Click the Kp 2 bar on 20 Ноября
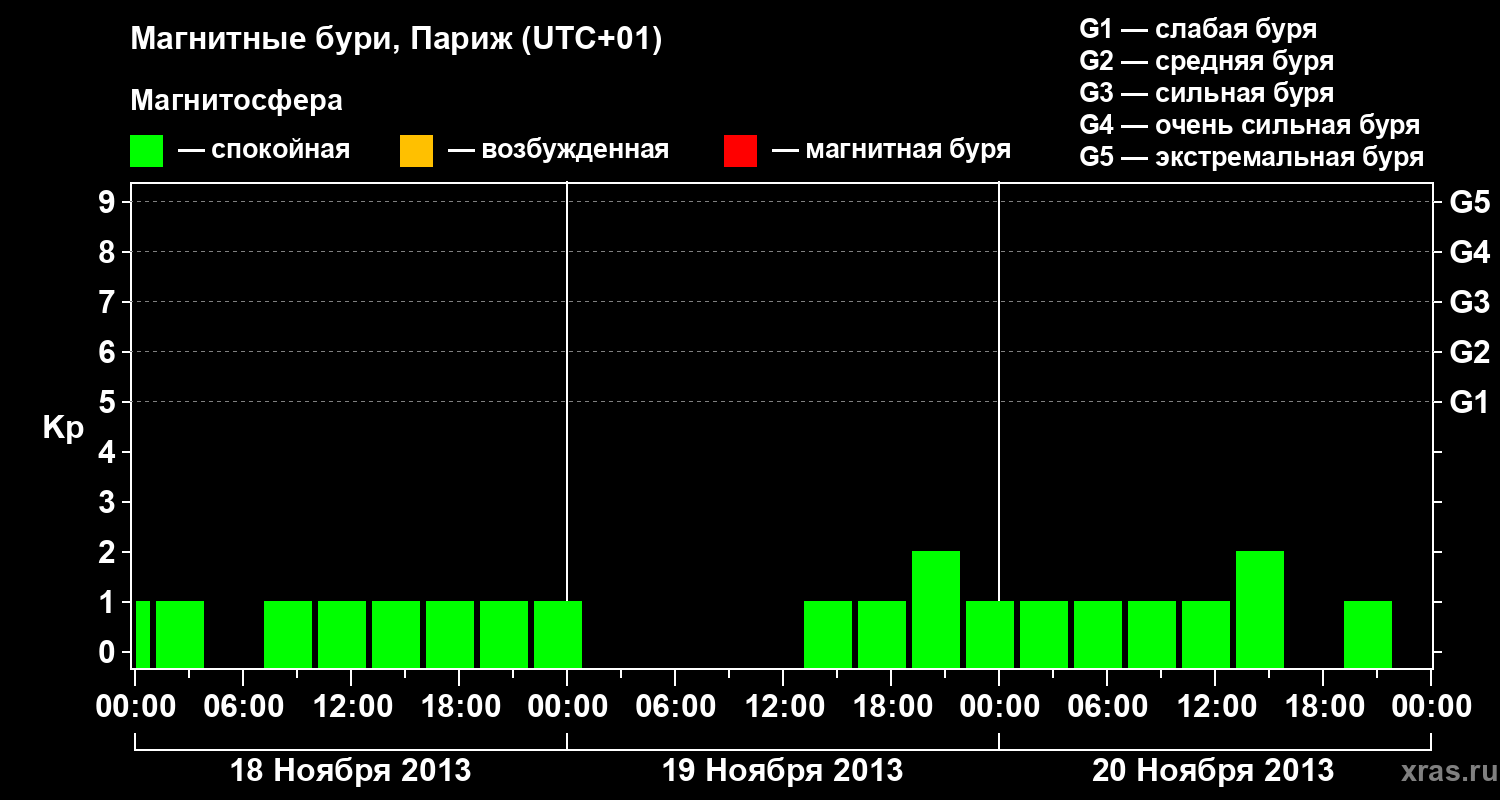 click(1260, 609)
